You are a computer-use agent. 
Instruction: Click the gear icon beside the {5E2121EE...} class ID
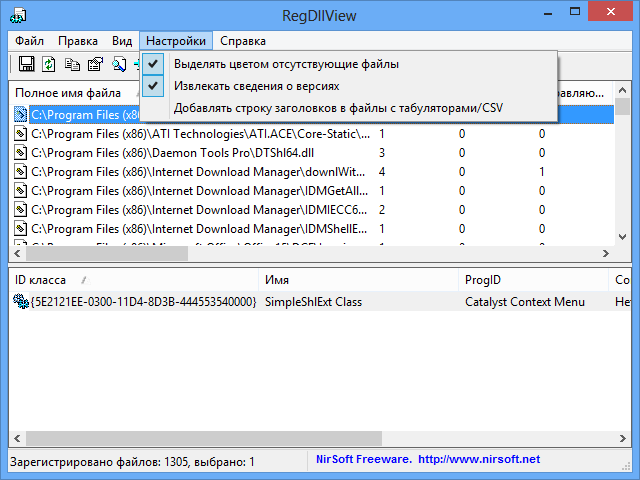(x=21, y=302)
